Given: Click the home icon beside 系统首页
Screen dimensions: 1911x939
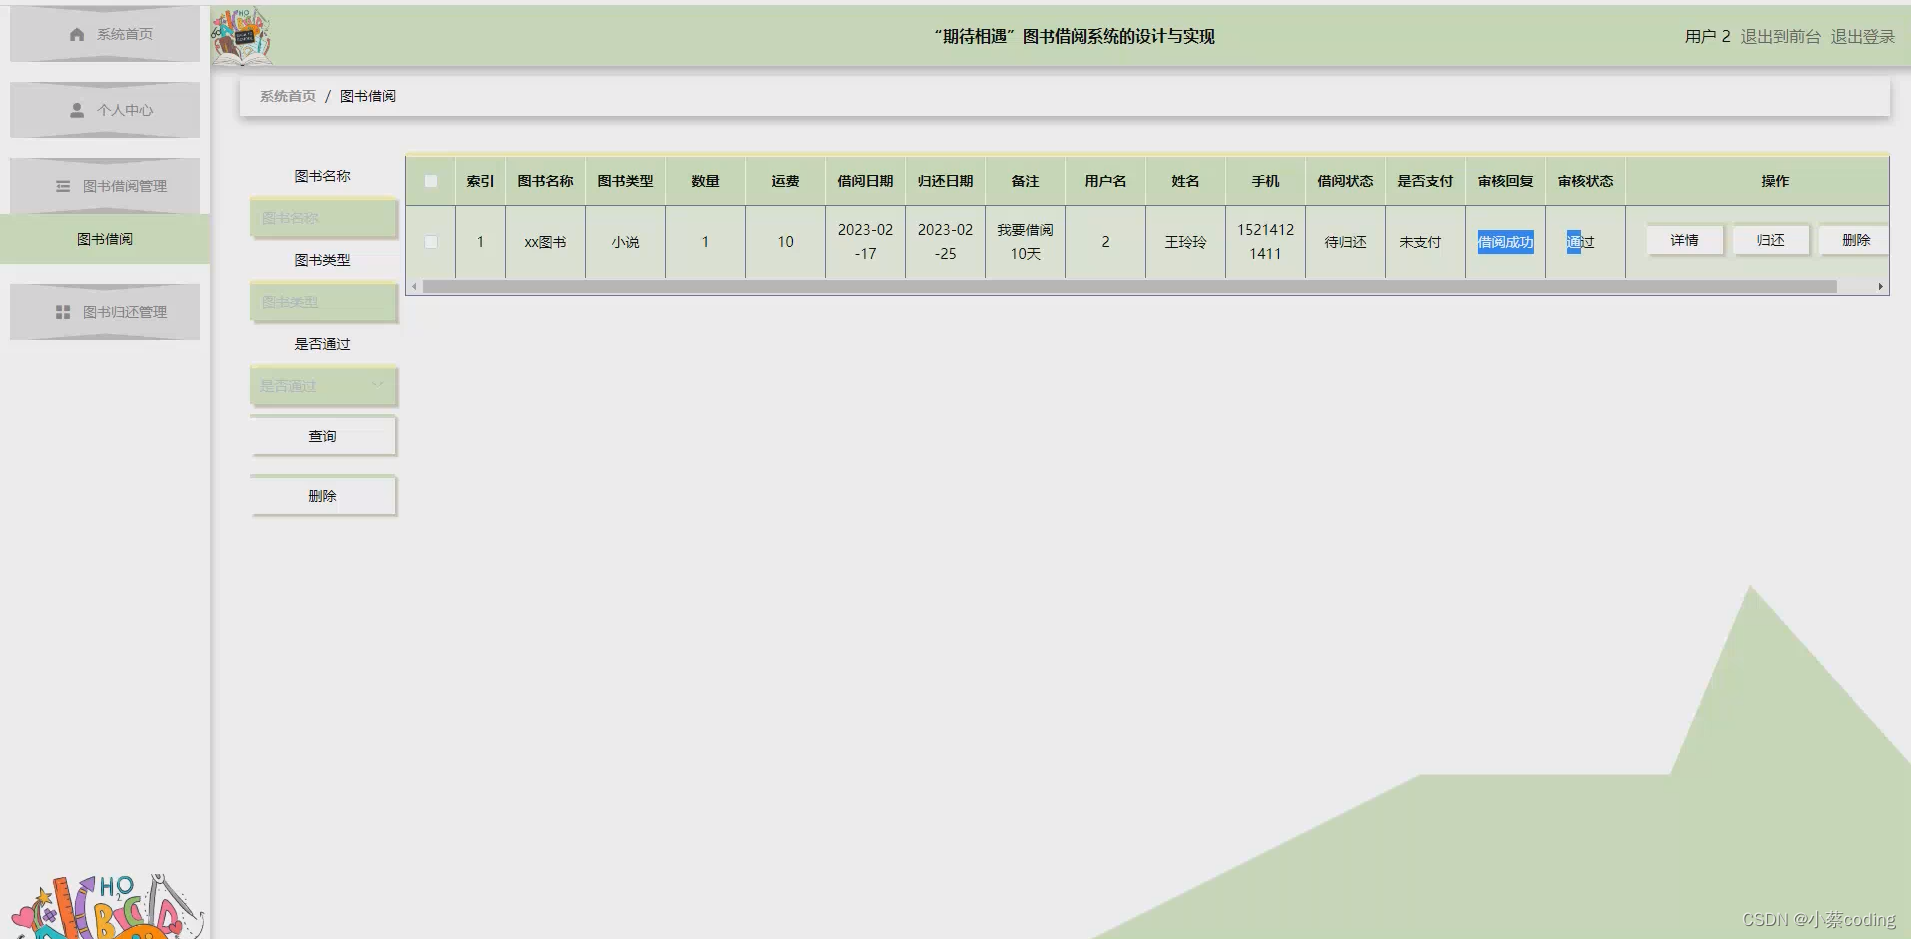Looking at the screenshot, I should (77, 34).
